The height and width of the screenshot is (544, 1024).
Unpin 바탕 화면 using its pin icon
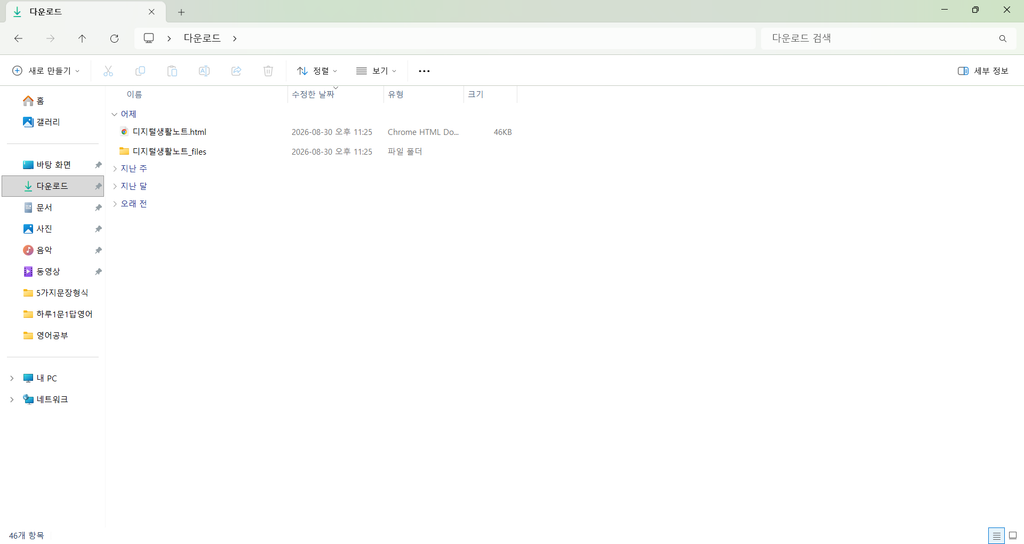coord(98,165)
